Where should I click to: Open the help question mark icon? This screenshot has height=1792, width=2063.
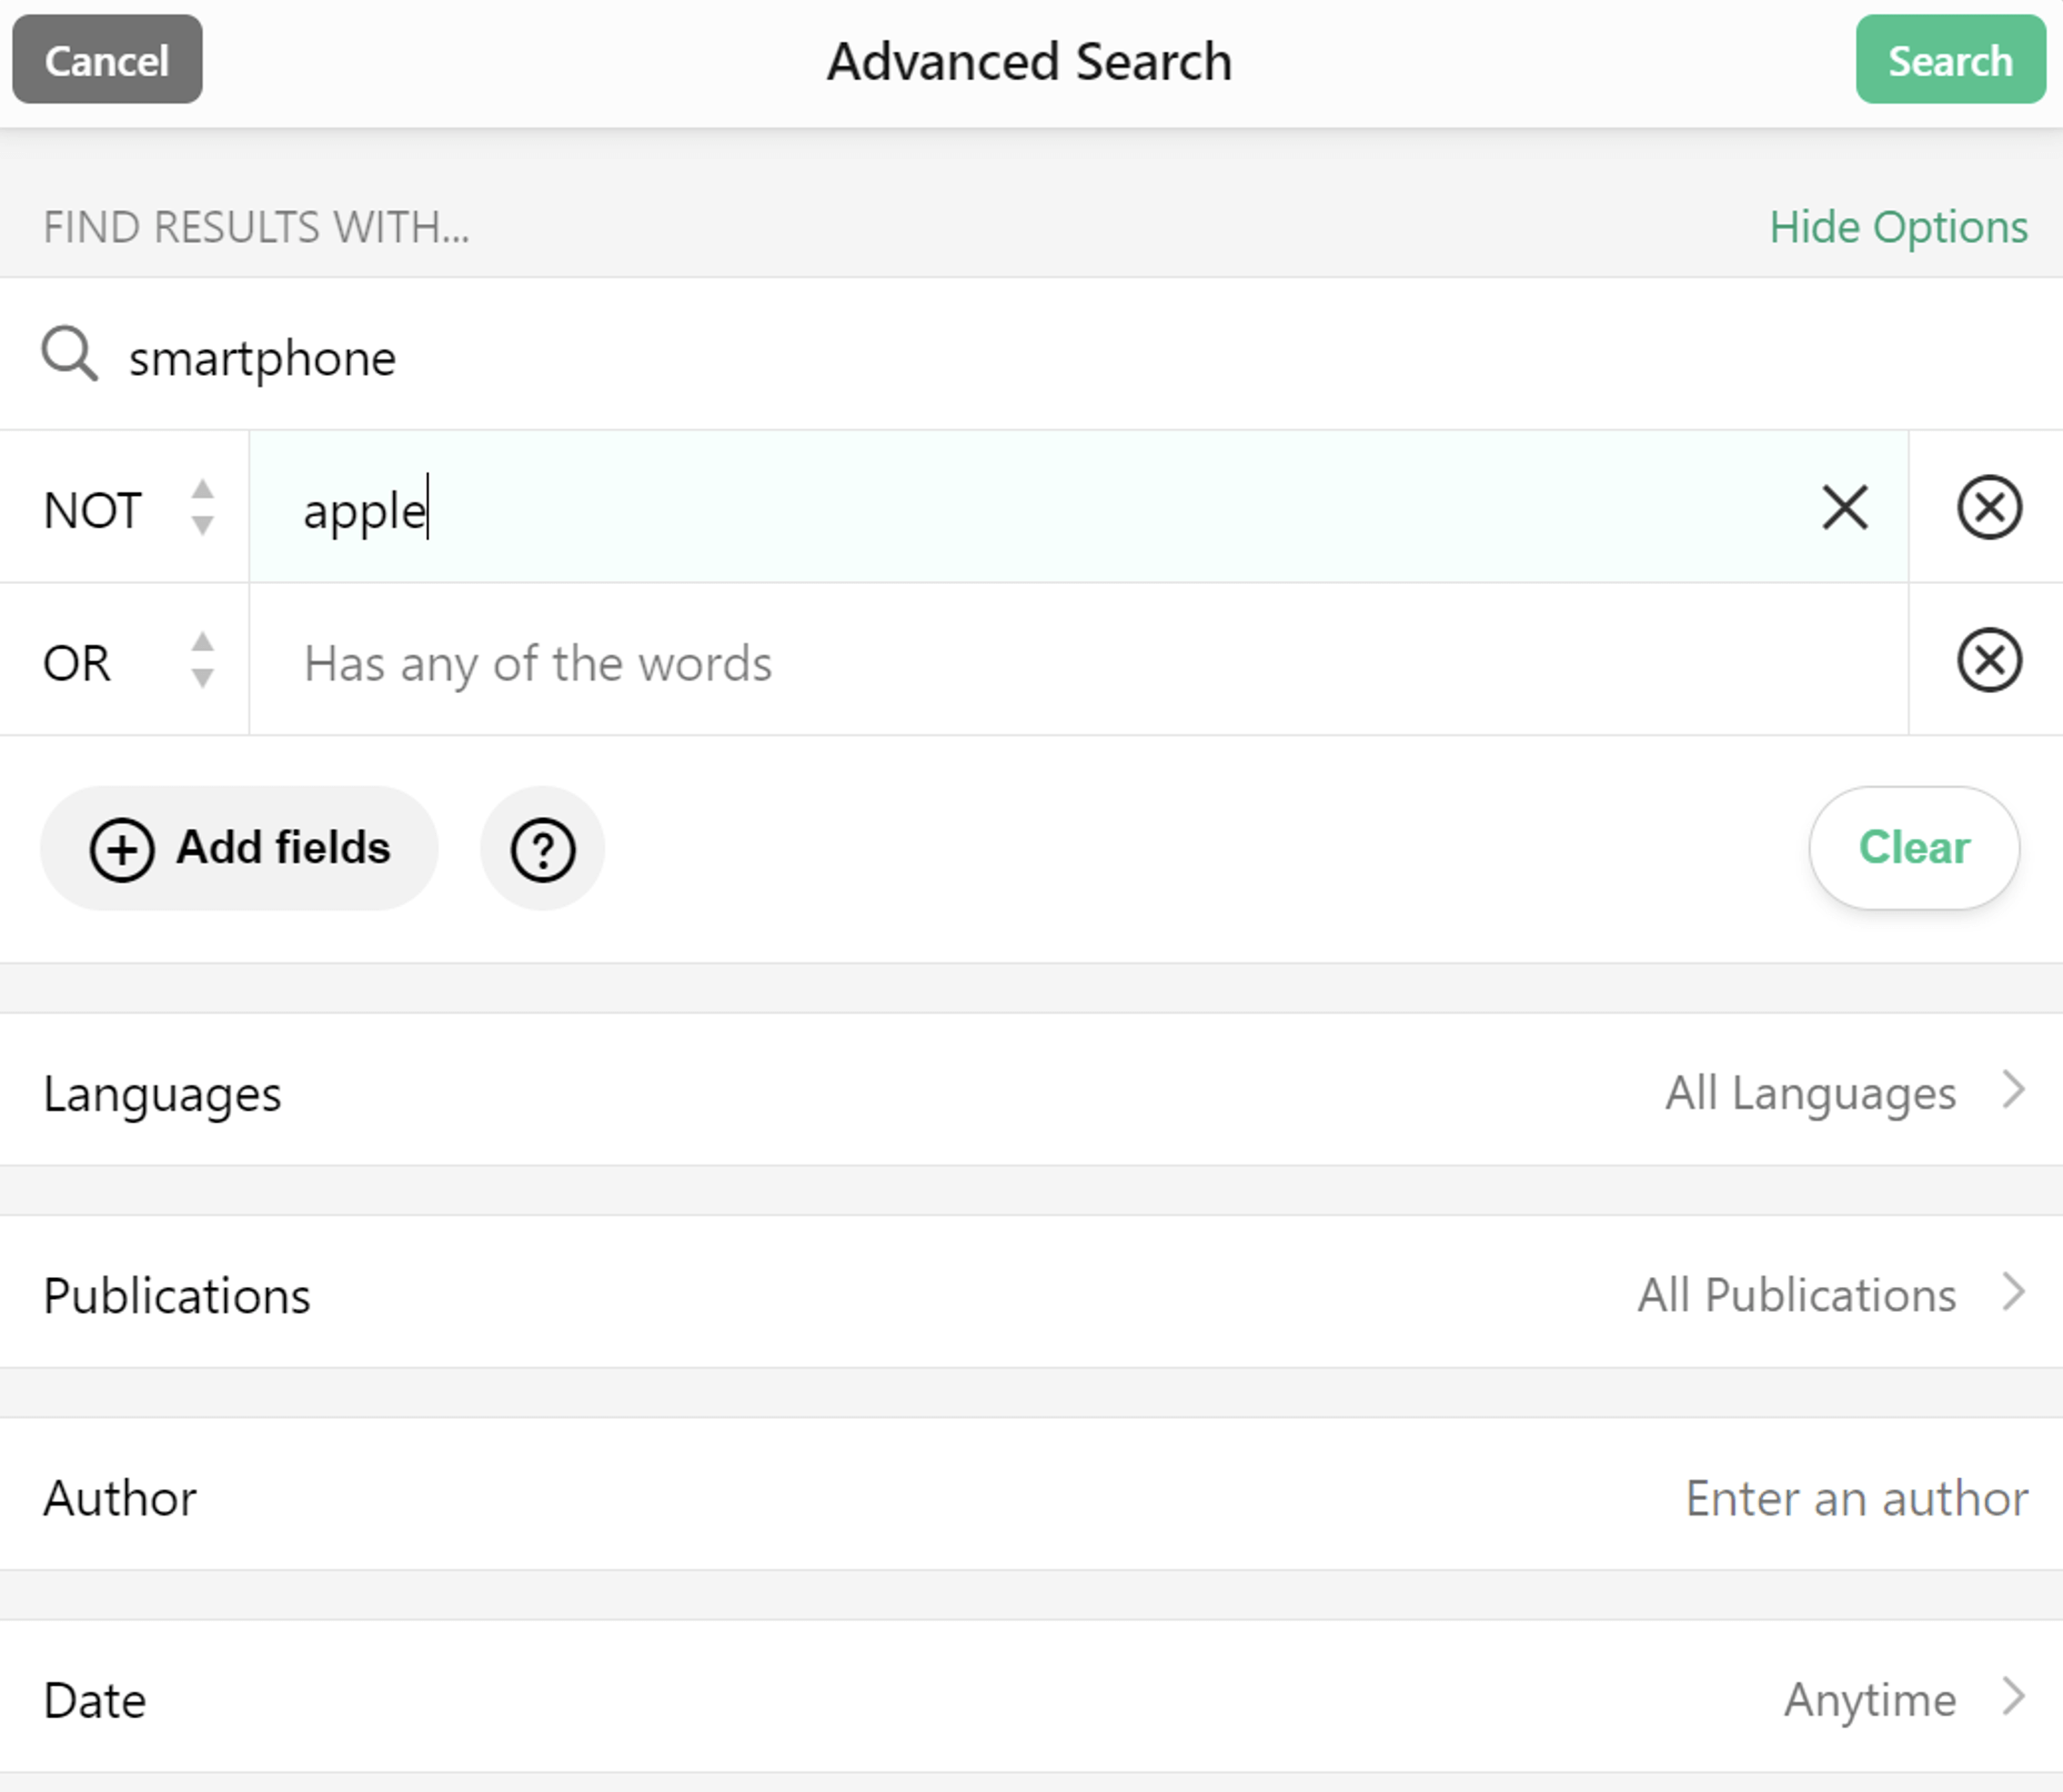541,849
